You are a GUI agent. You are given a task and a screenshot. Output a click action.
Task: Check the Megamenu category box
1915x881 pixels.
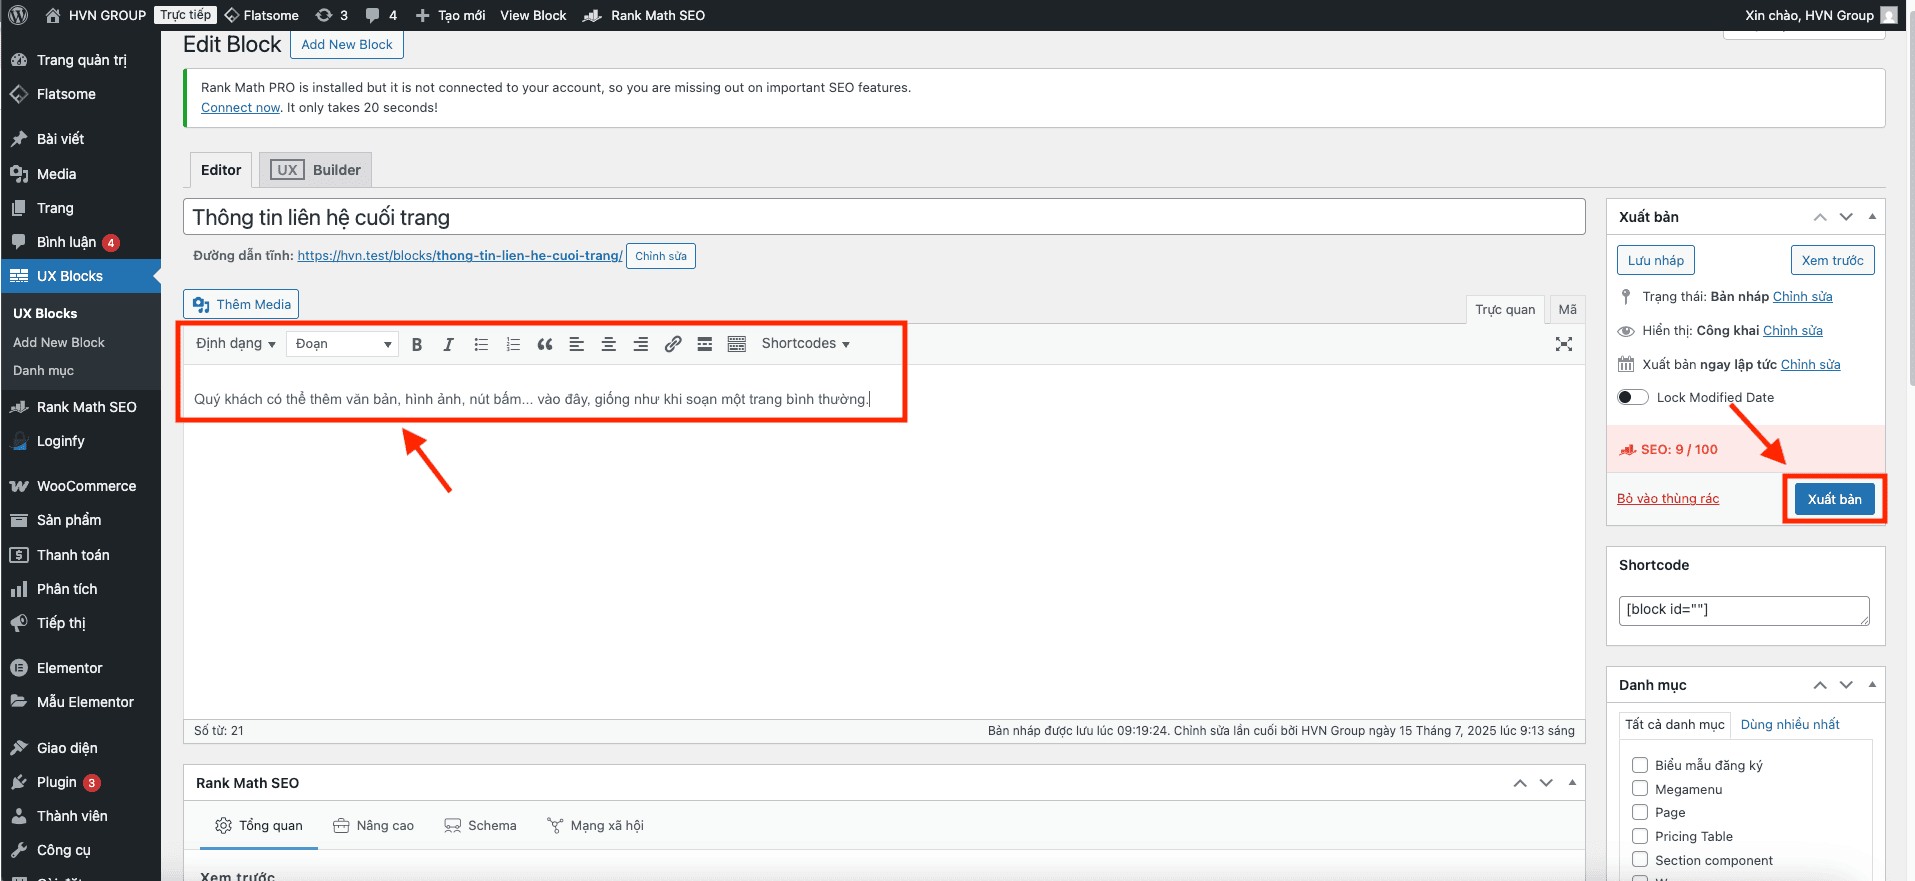pos(1640,789)
